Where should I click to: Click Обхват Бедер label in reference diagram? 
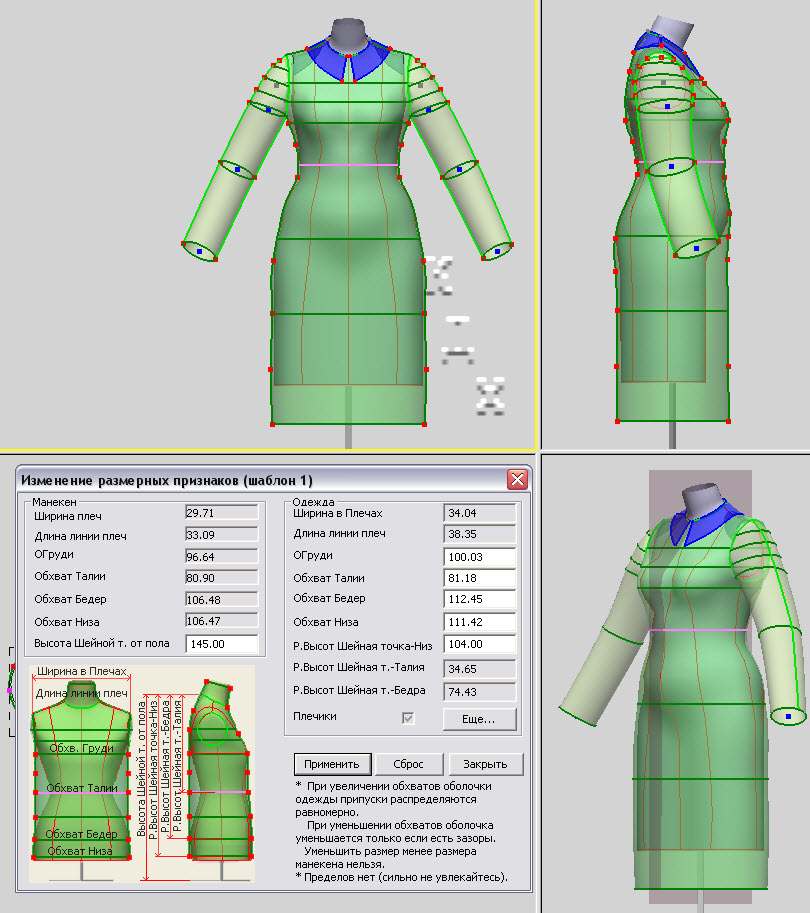(x=81, y=834)
